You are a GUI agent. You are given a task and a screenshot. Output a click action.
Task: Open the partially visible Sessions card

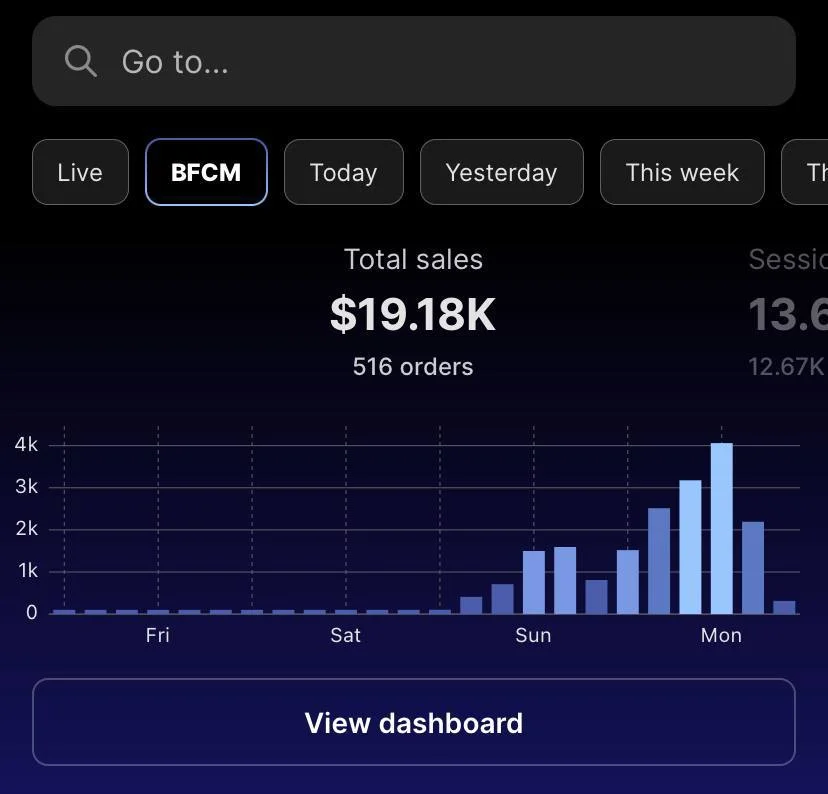788,311
